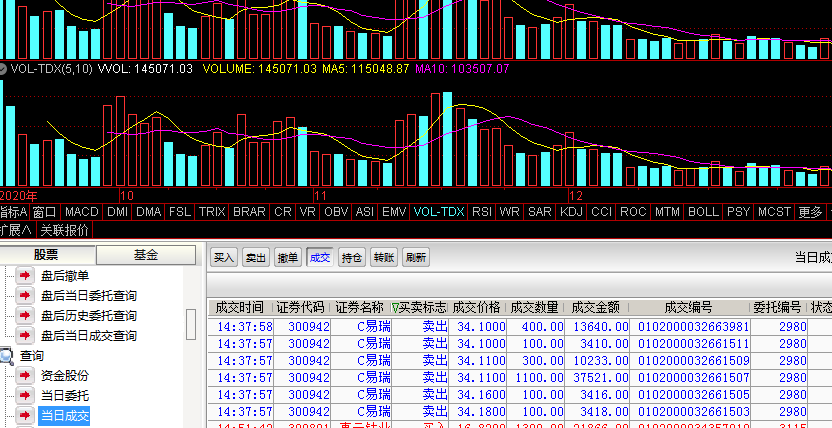The height and width of the screenshot is (428, 832).
Task: Toggle the 扩展∧ panel expander
Action: (17, 230)
